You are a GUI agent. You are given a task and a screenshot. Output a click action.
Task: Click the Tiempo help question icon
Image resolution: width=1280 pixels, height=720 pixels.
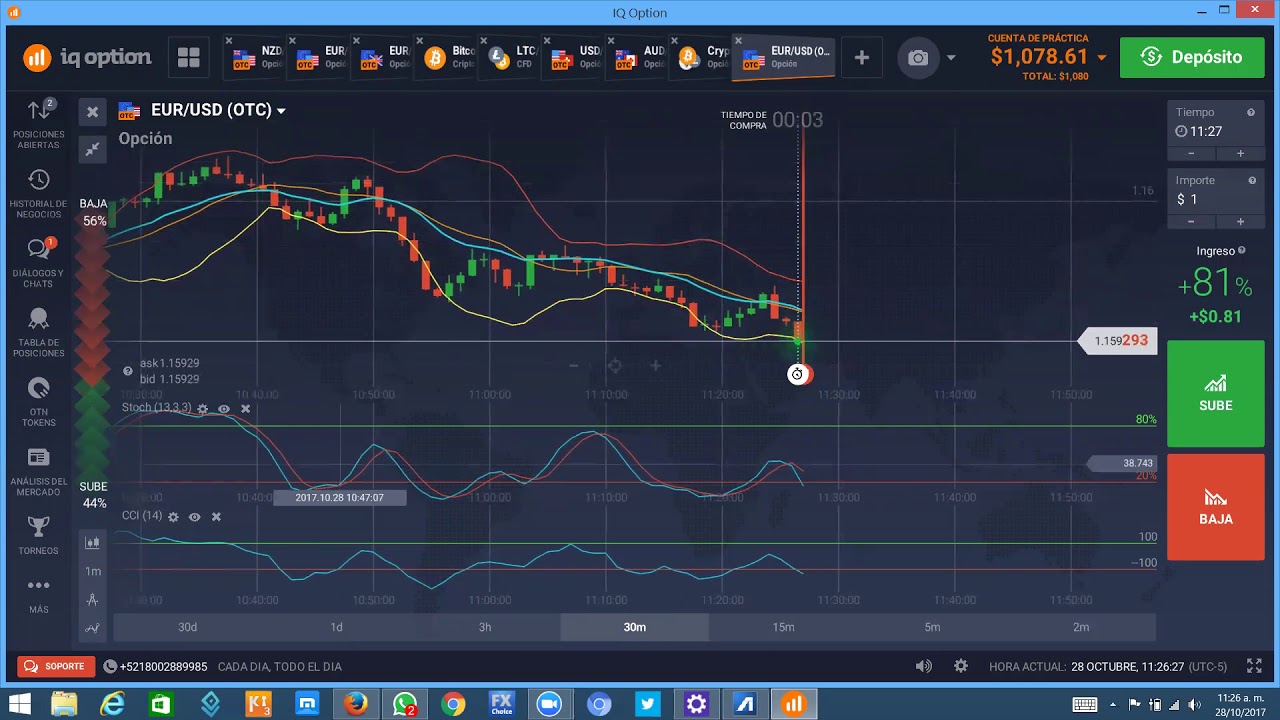pyautogui.click(x=1251, y=113)
